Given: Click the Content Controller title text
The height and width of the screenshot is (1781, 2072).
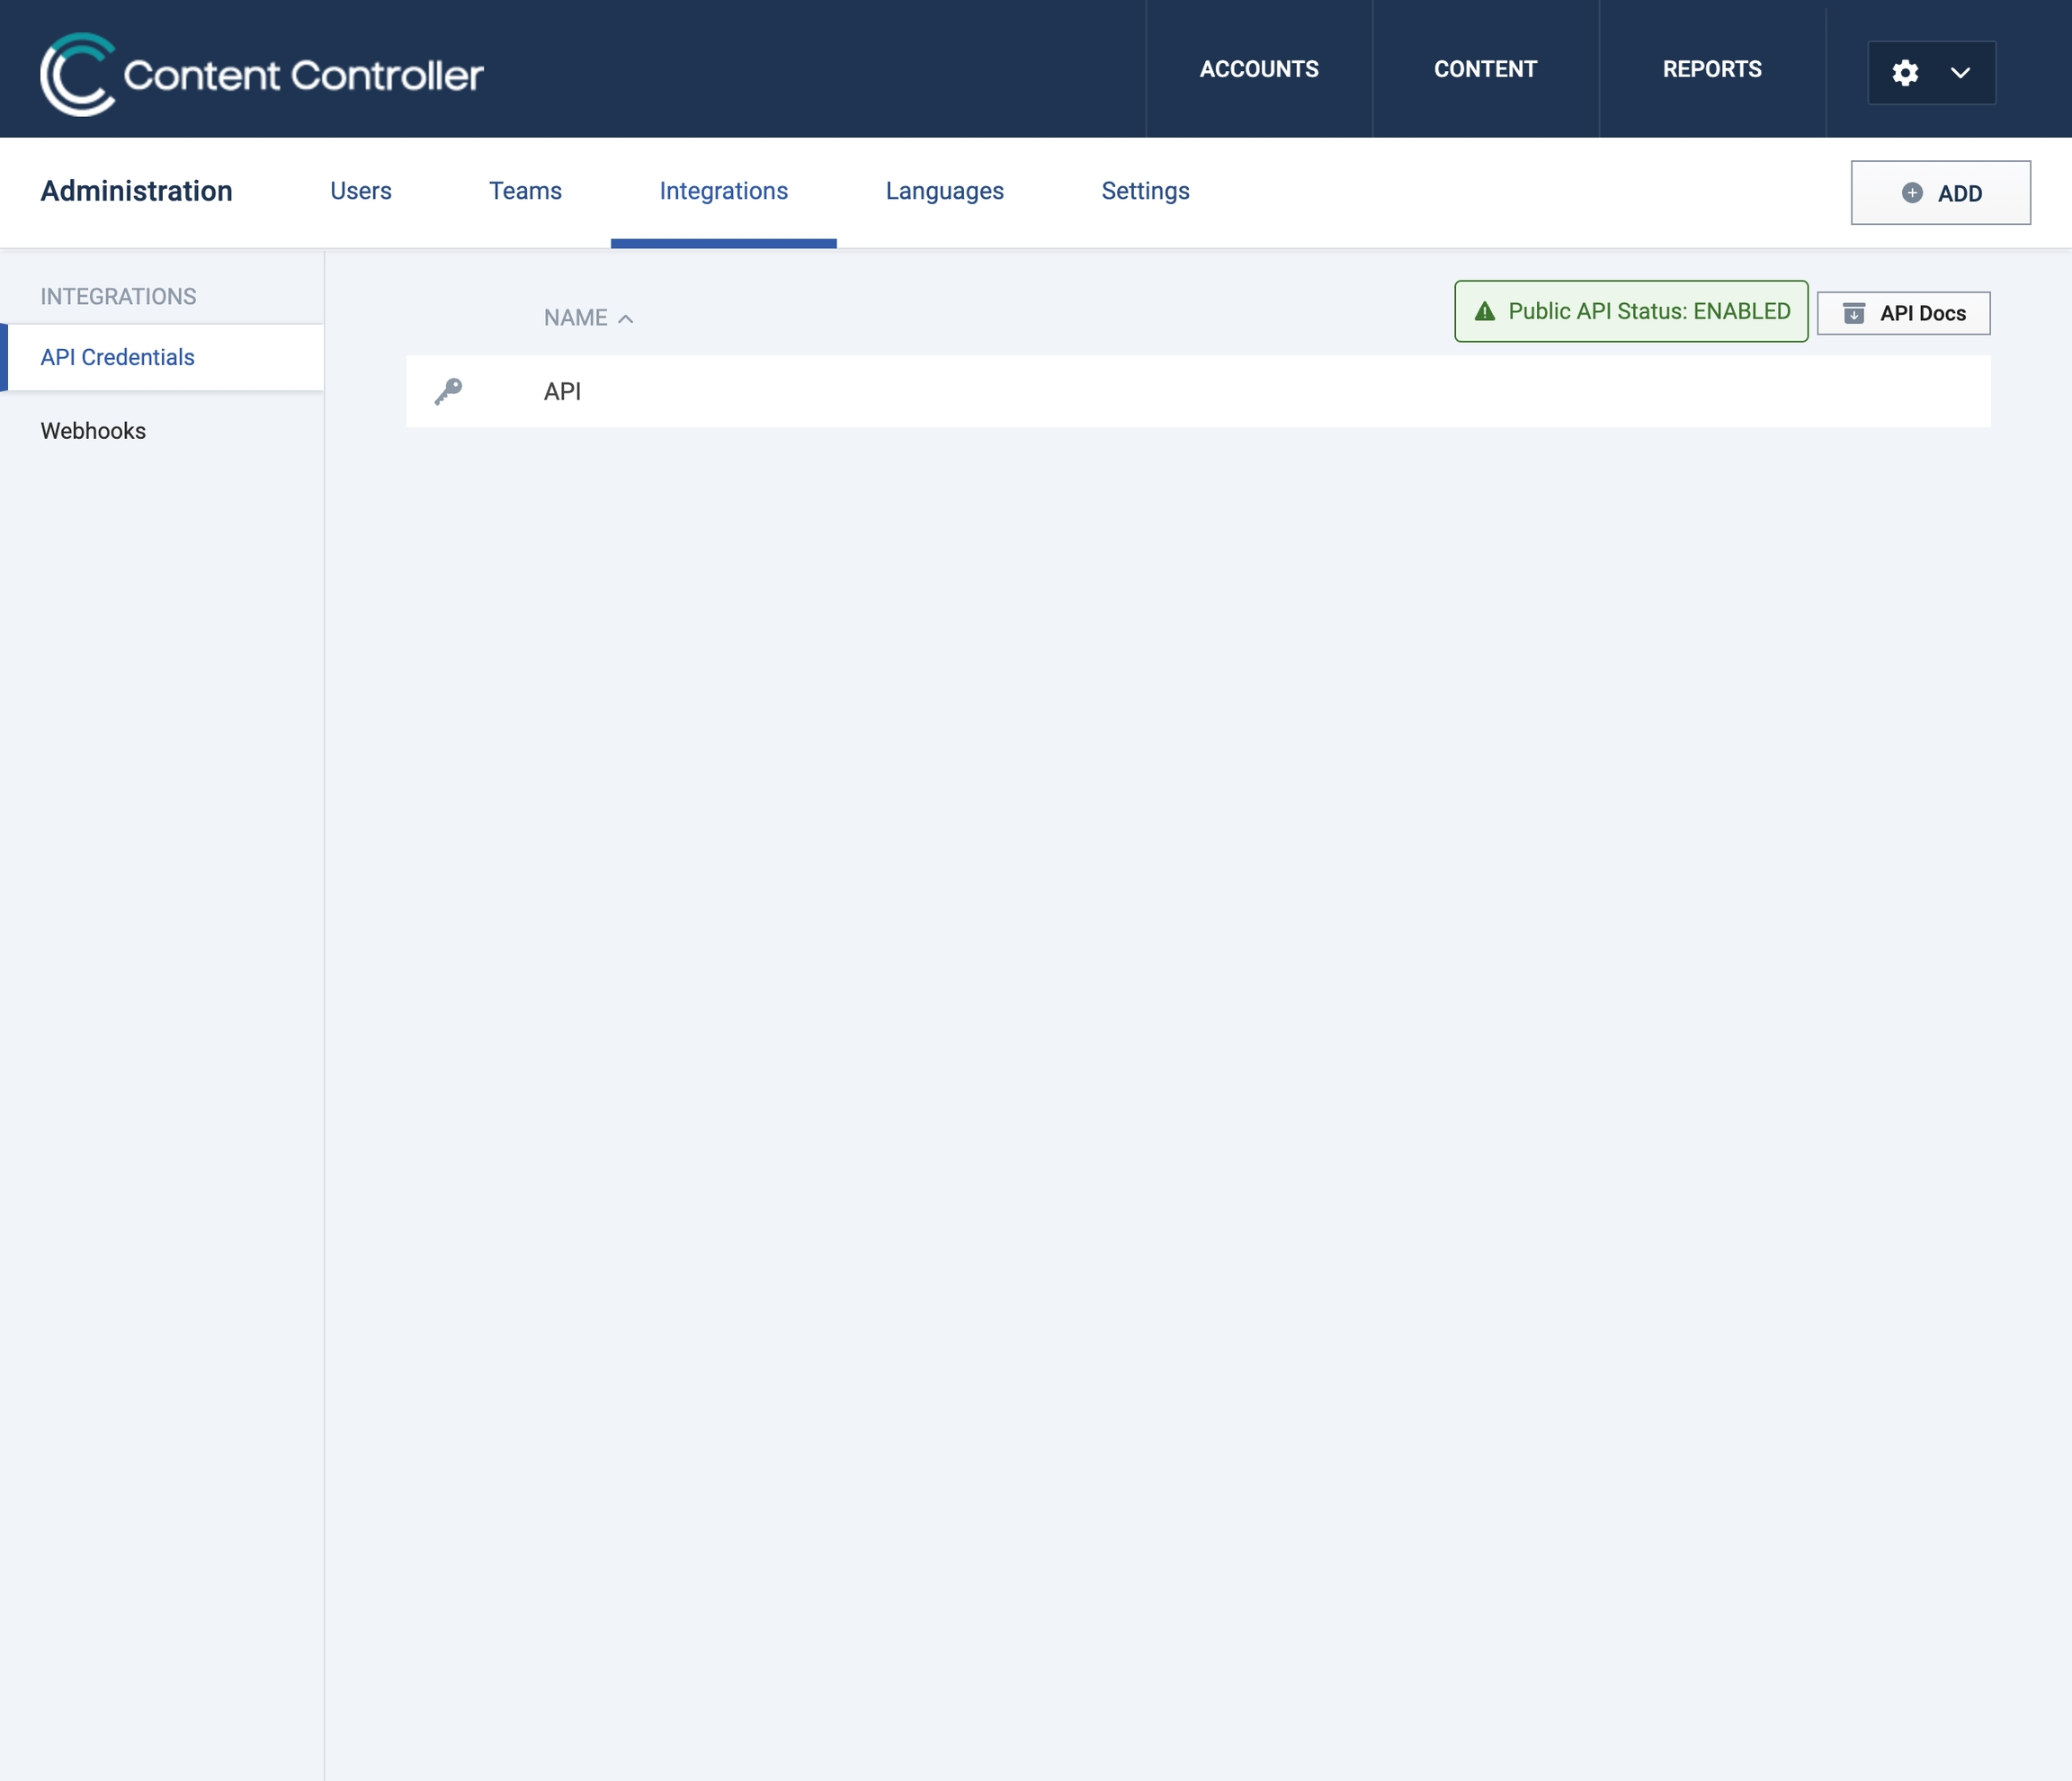Looking at the screenshot, I should (x=303, y=75).
